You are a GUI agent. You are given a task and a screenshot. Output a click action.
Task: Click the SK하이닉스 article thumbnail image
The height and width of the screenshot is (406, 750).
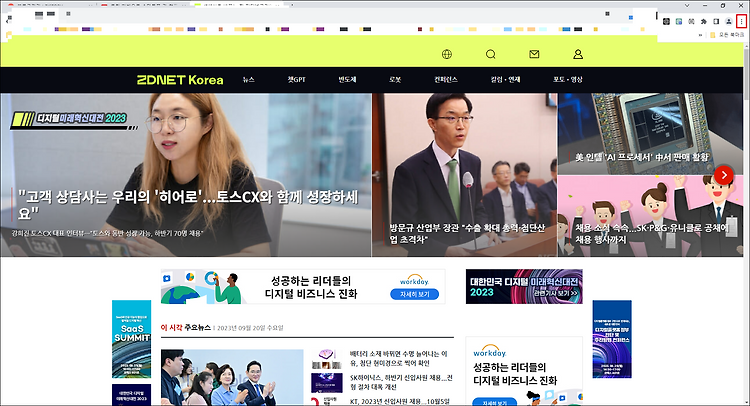pos(327,383)
